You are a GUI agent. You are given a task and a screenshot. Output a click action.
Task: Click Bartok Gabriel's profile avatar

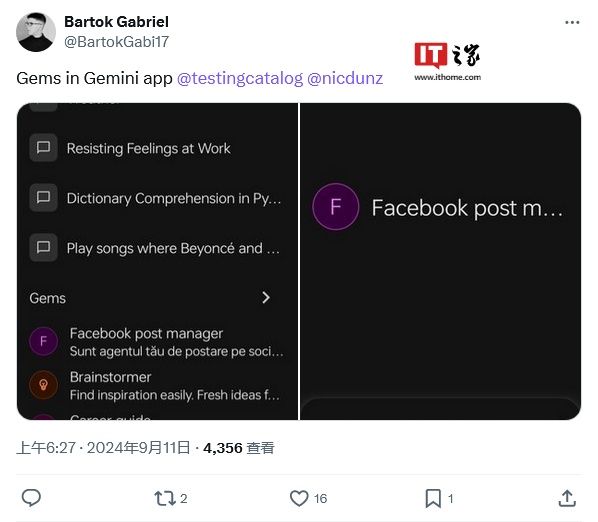(x=36, y=32)
